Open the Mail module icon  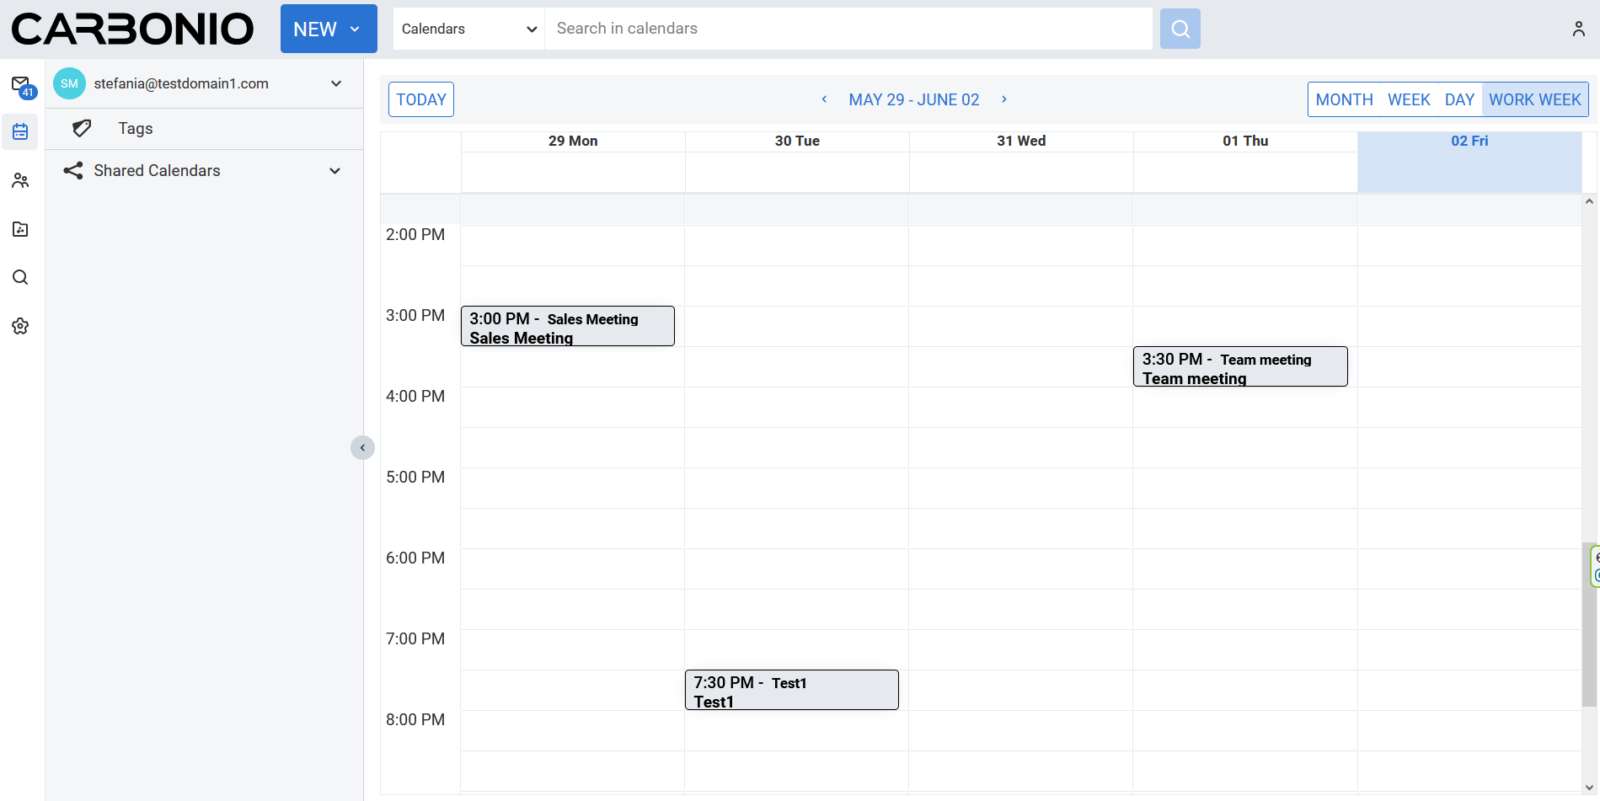(x=21, y=85)
